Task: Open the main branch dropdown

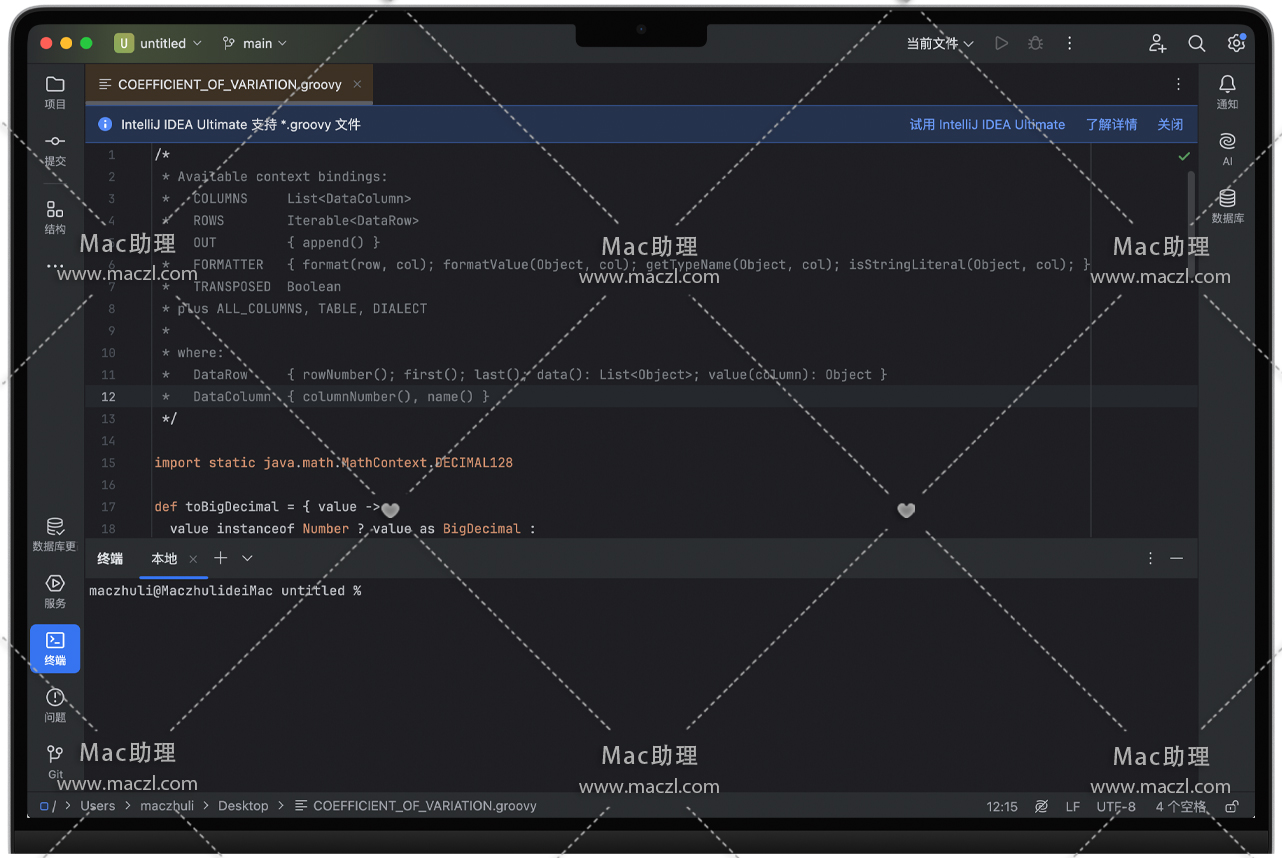Action: [x=255, y=43]
